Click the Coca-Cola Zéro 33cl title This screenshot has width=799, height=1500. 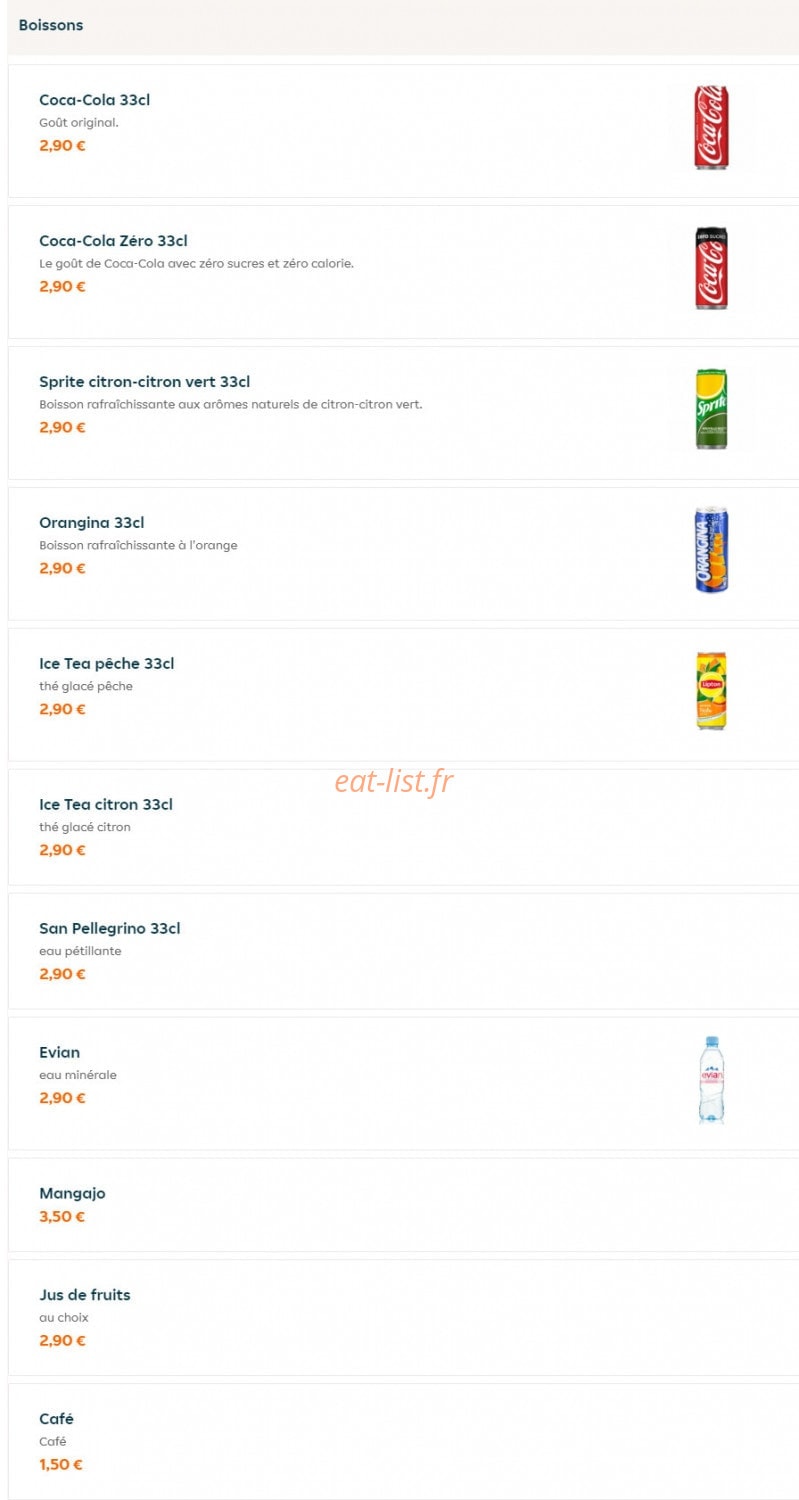point(113,241)
